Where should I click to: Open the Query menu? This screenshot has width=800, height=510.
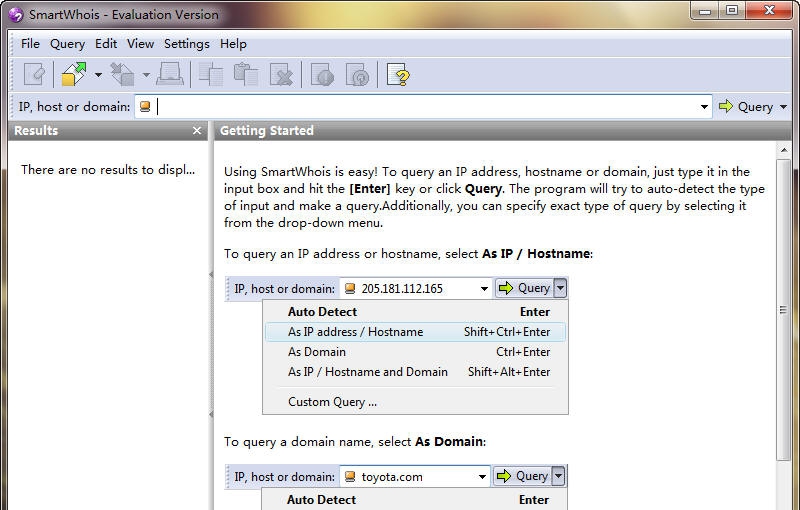click(x=67, y=44)
